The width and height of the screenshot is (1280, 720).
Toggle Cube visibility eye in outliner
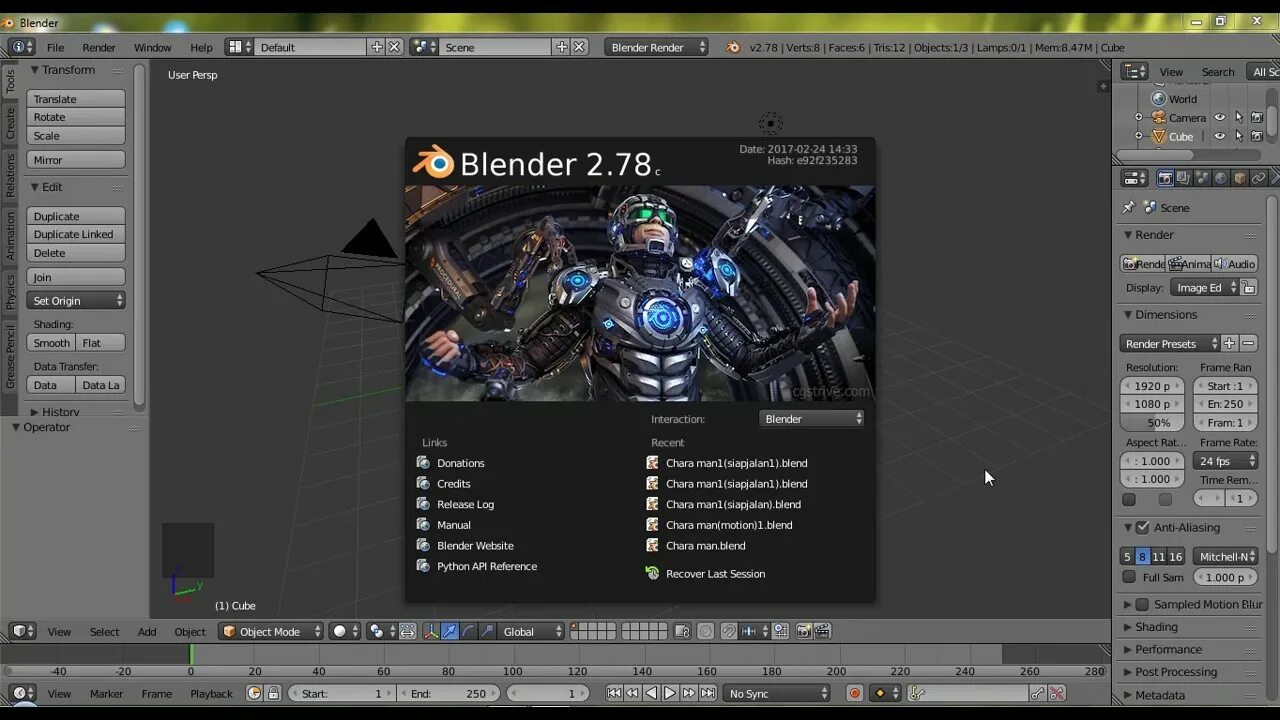[x=1220, y=136]
